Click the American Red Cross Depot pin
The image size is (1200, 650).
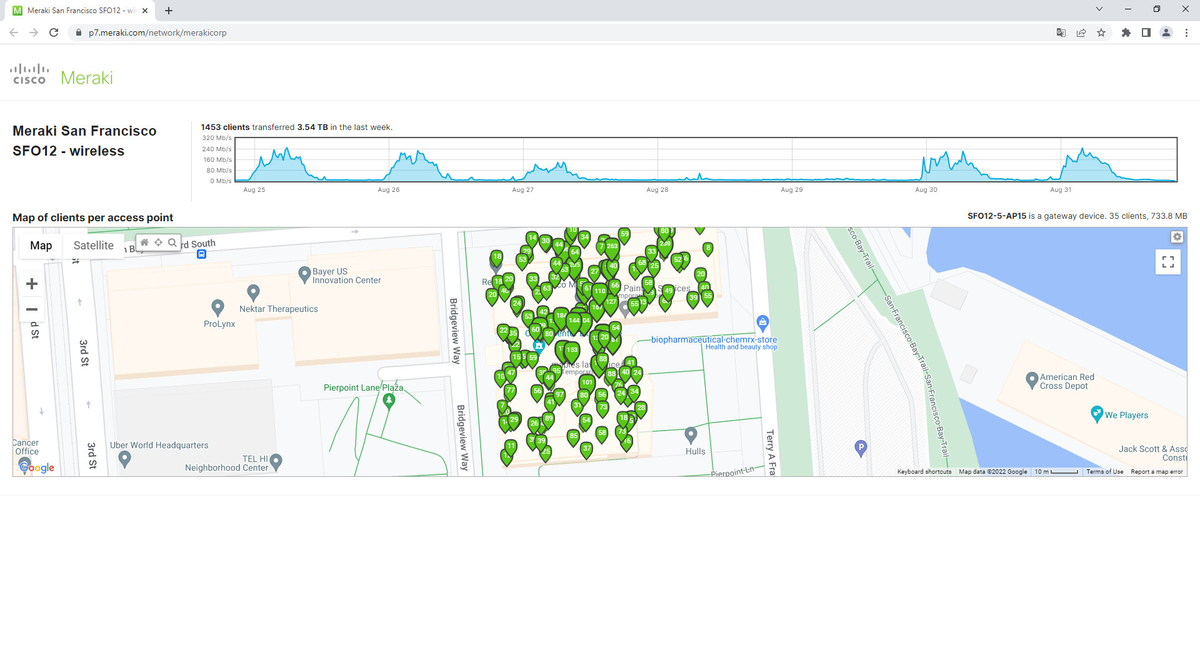click(x=1033, y=379)
